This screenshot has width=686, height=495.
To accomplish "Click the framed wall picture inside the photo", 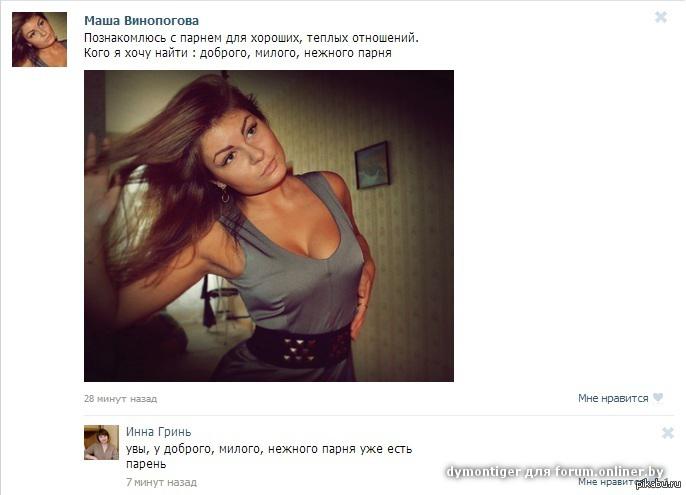I will [372, 165].
